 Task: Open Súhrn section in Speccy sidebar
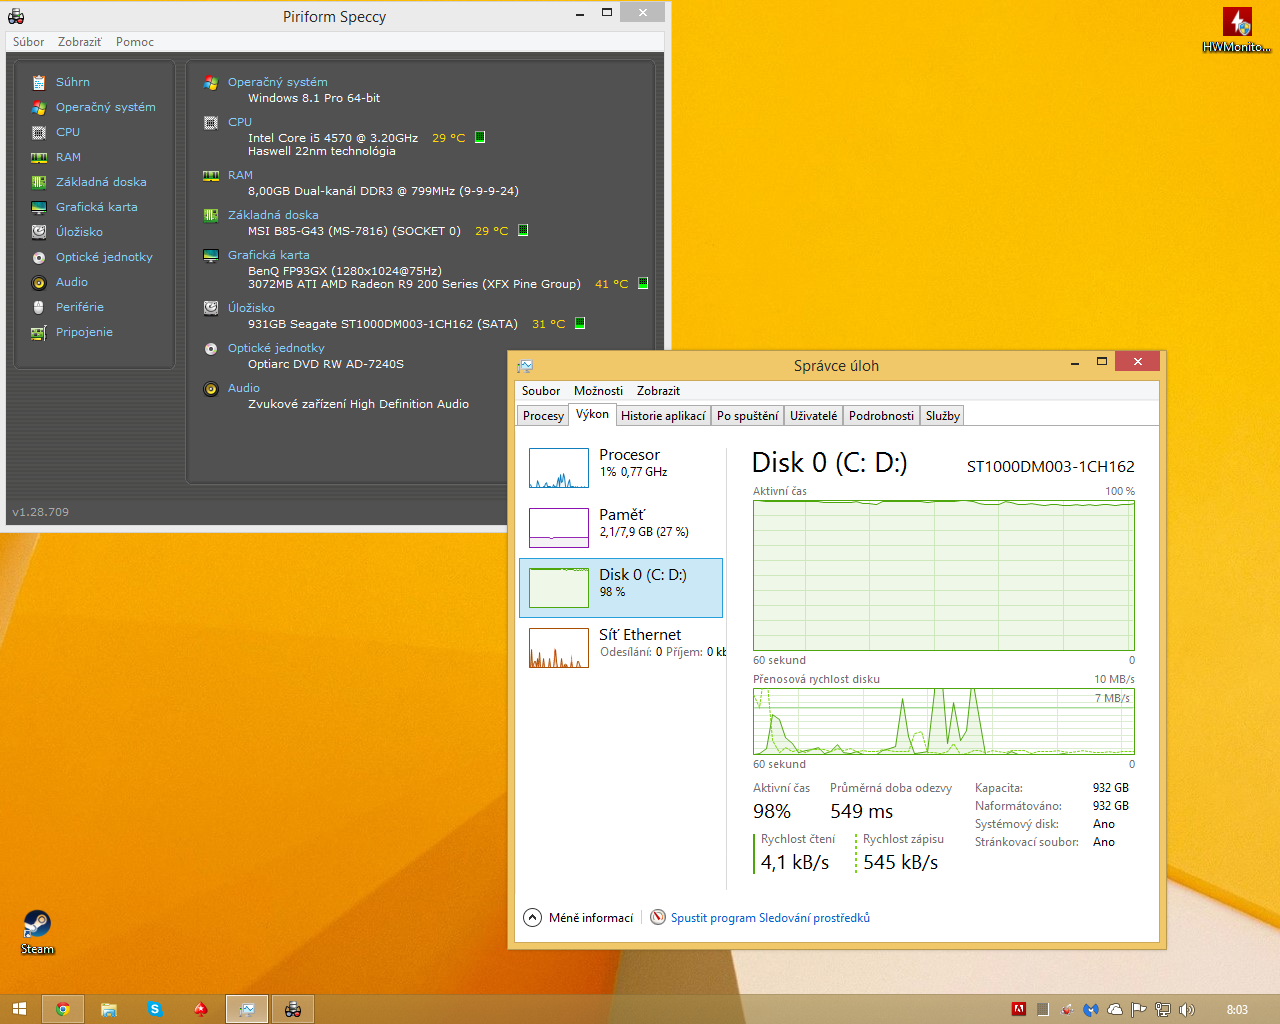72,82
